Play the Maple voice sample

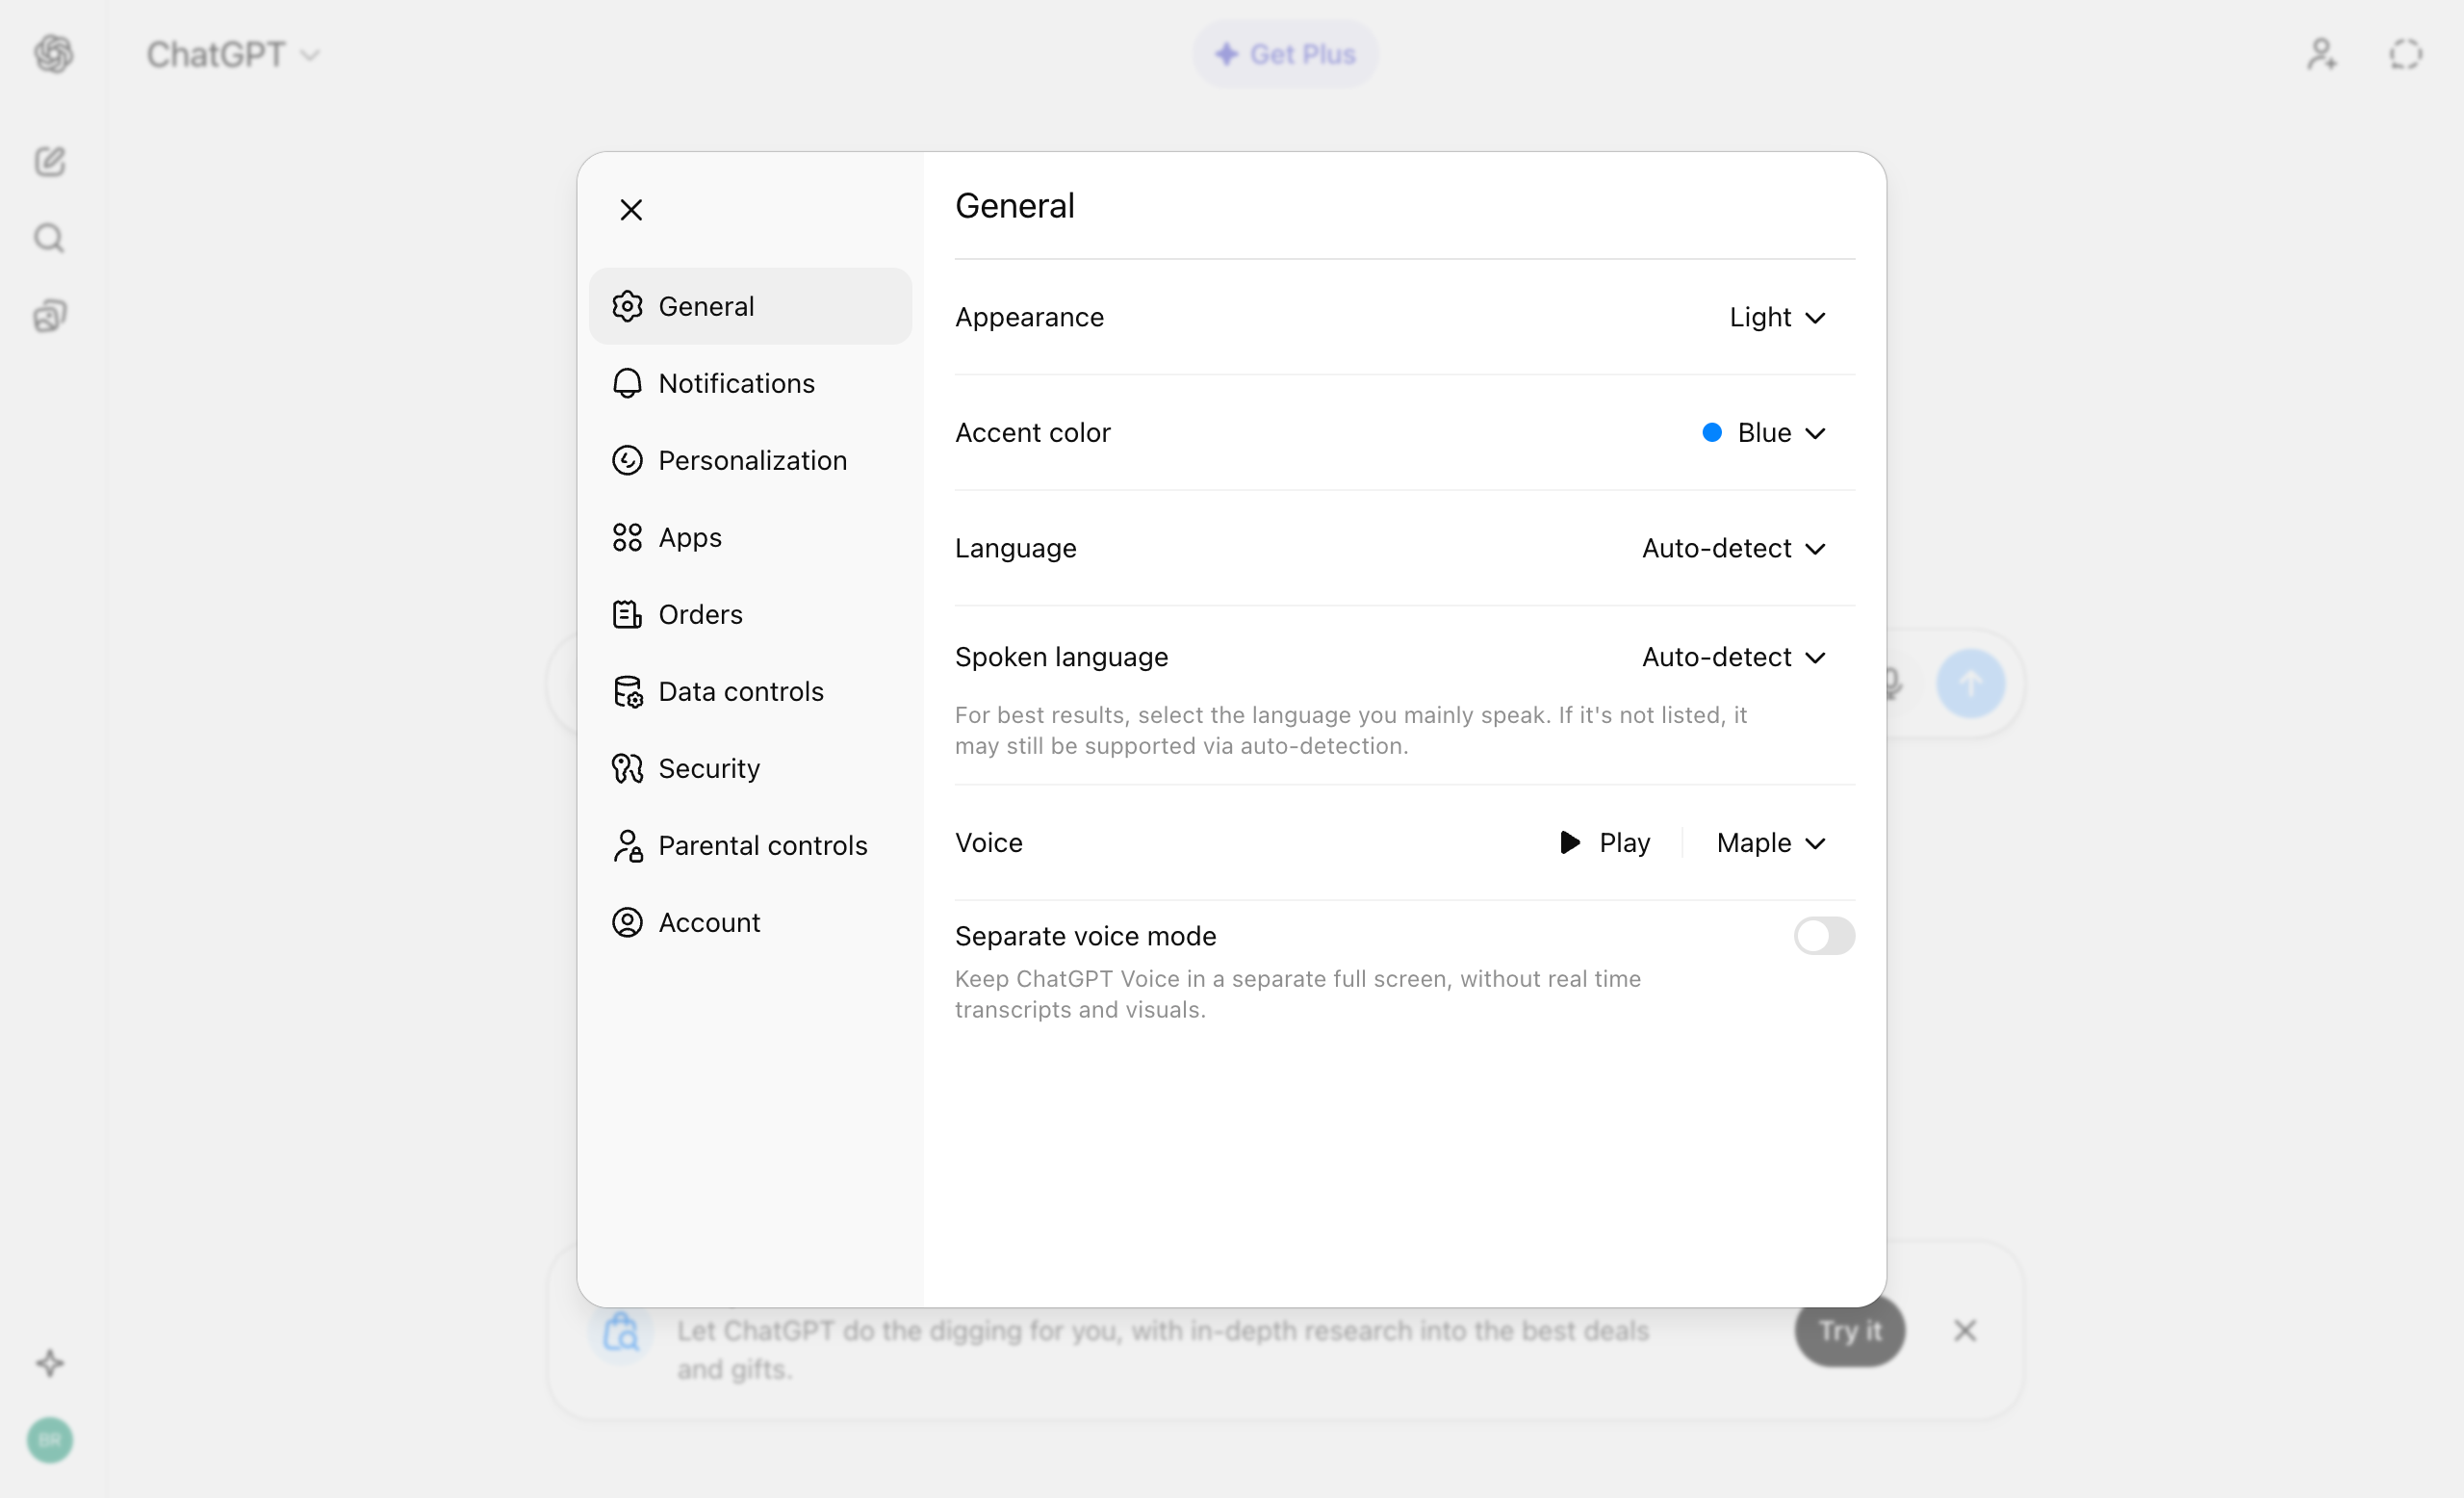(x=1605, y=843)
